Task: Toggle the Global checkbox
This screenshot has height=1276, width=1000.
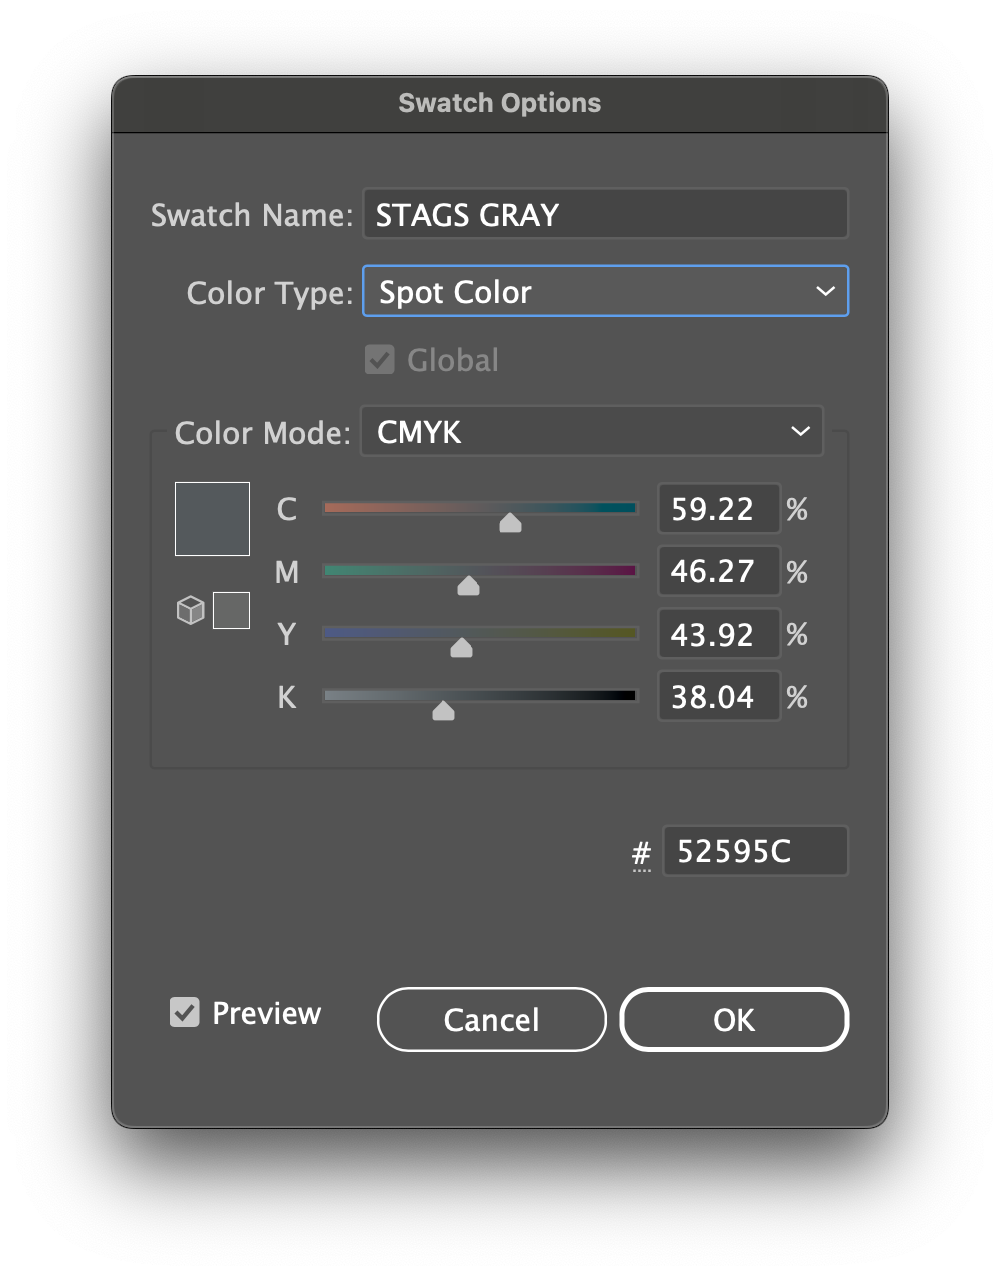Action: (x=380, y=360)
